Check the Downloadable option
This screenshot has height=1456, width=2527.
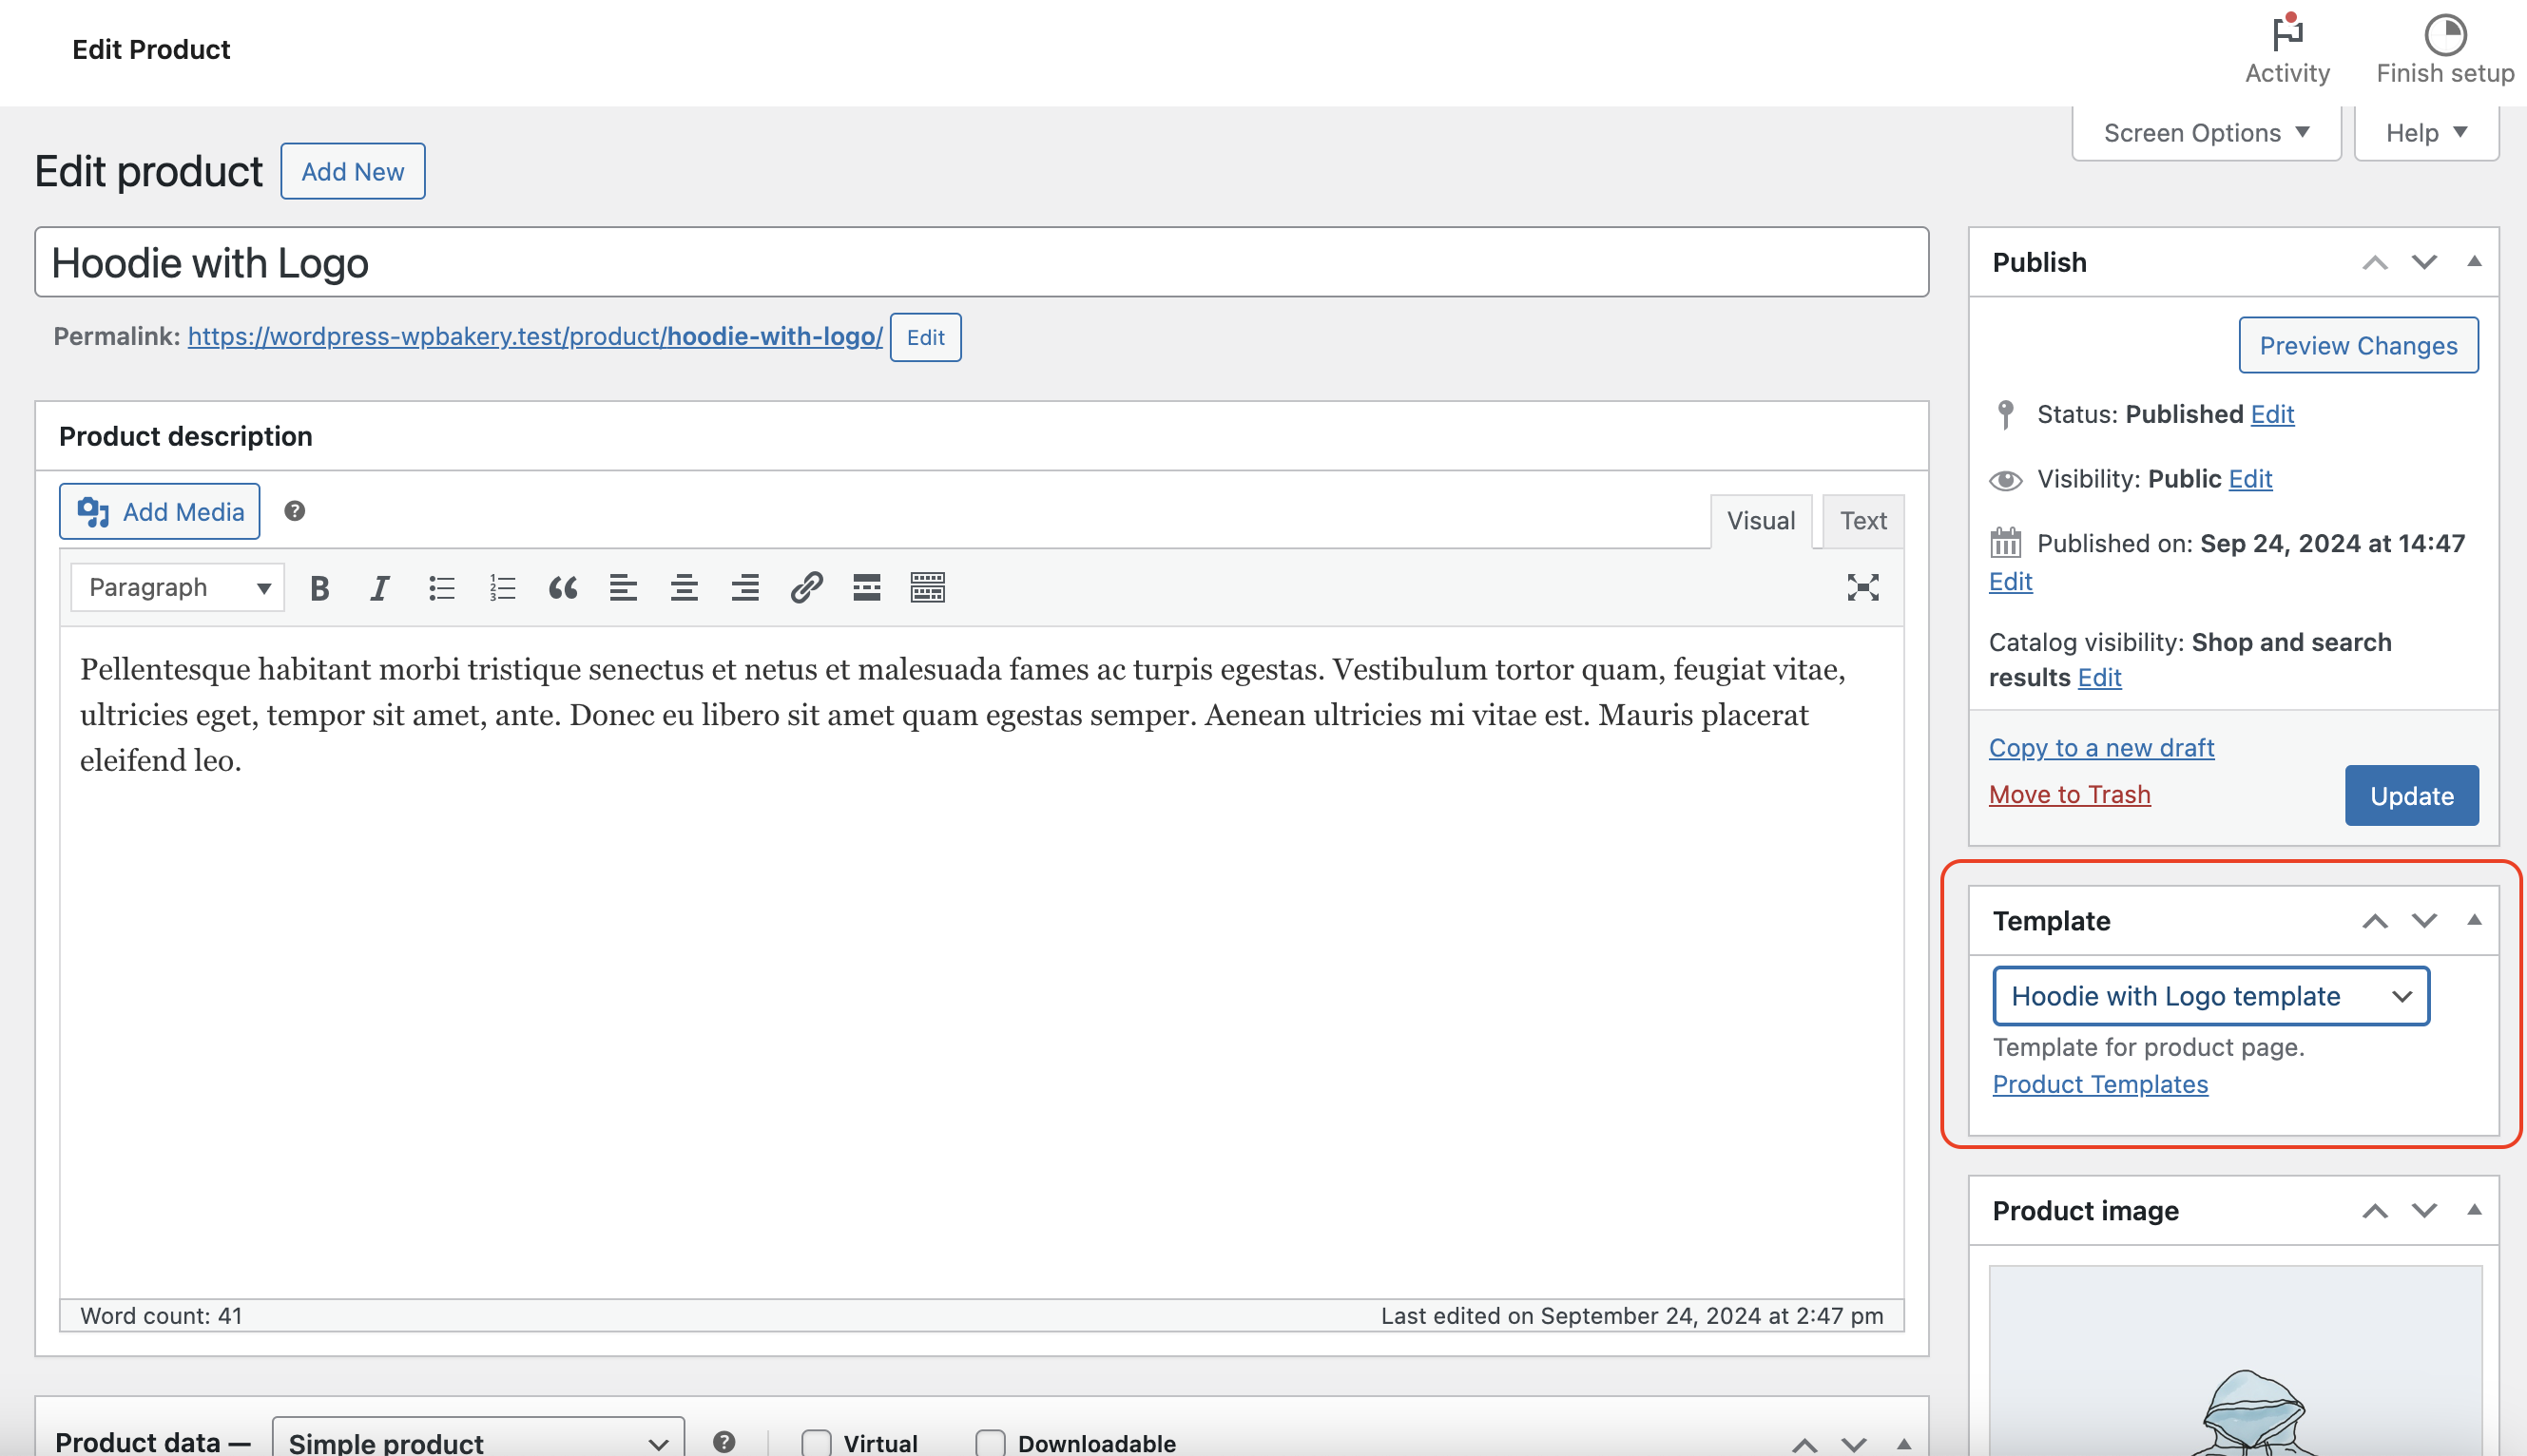coord(990,1442)
